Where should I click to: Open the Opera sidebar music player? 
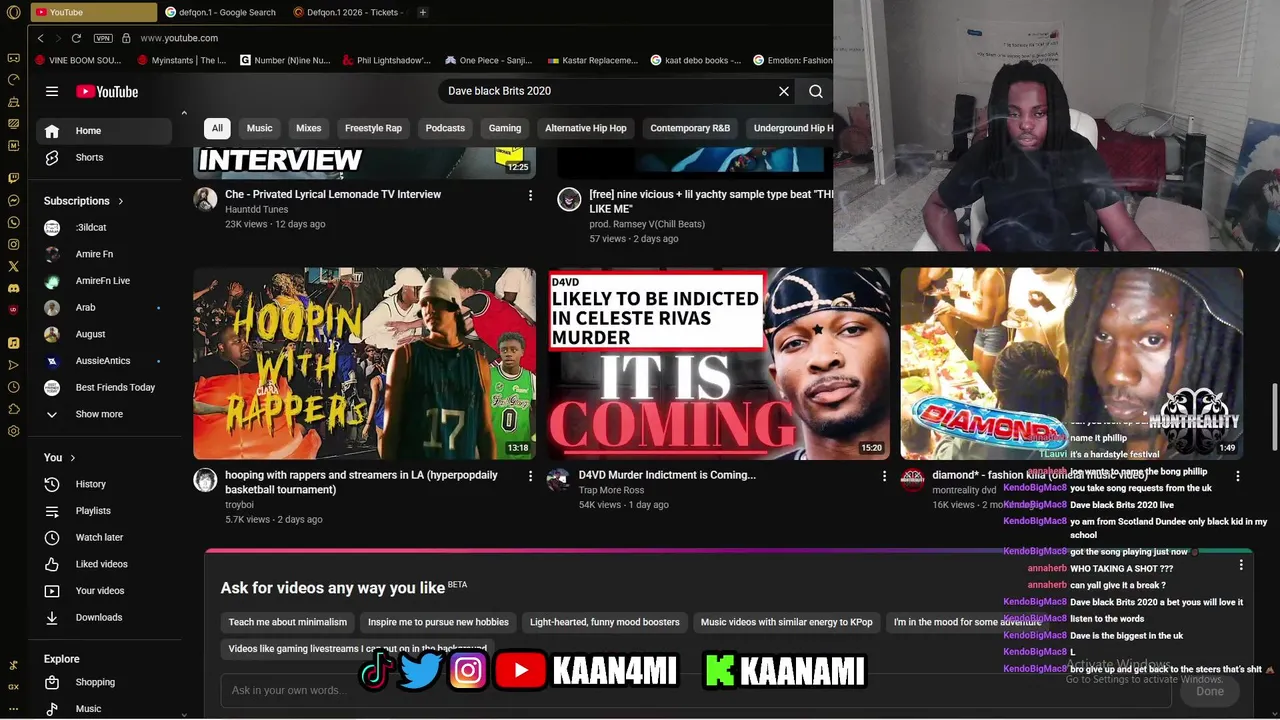13,343
